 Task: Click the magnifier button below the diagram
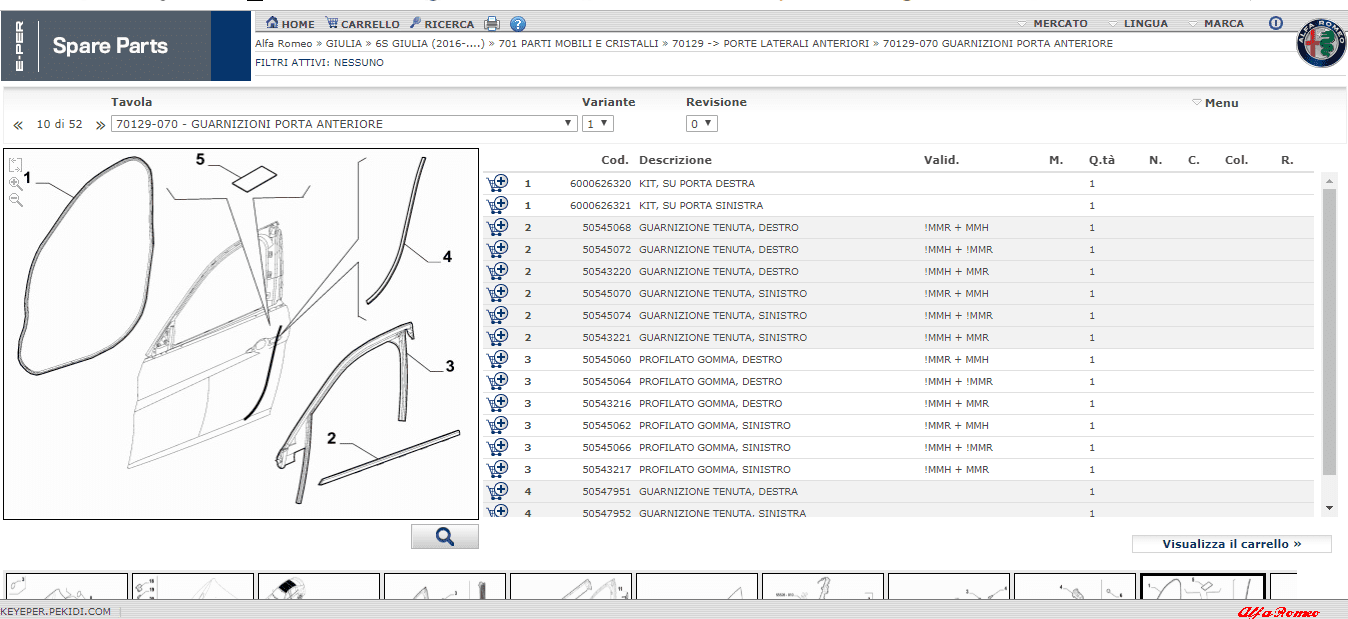[x=445, y=537]
